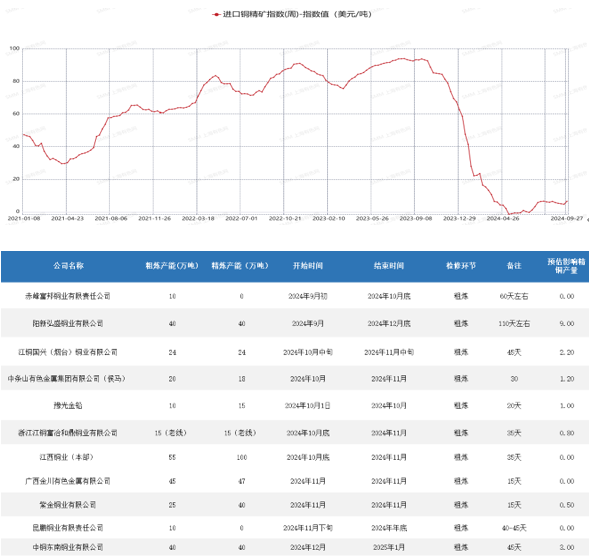Click the 检修环节 column header
The height and width of the screenshot is (557, 589).
tap(461, 266)
